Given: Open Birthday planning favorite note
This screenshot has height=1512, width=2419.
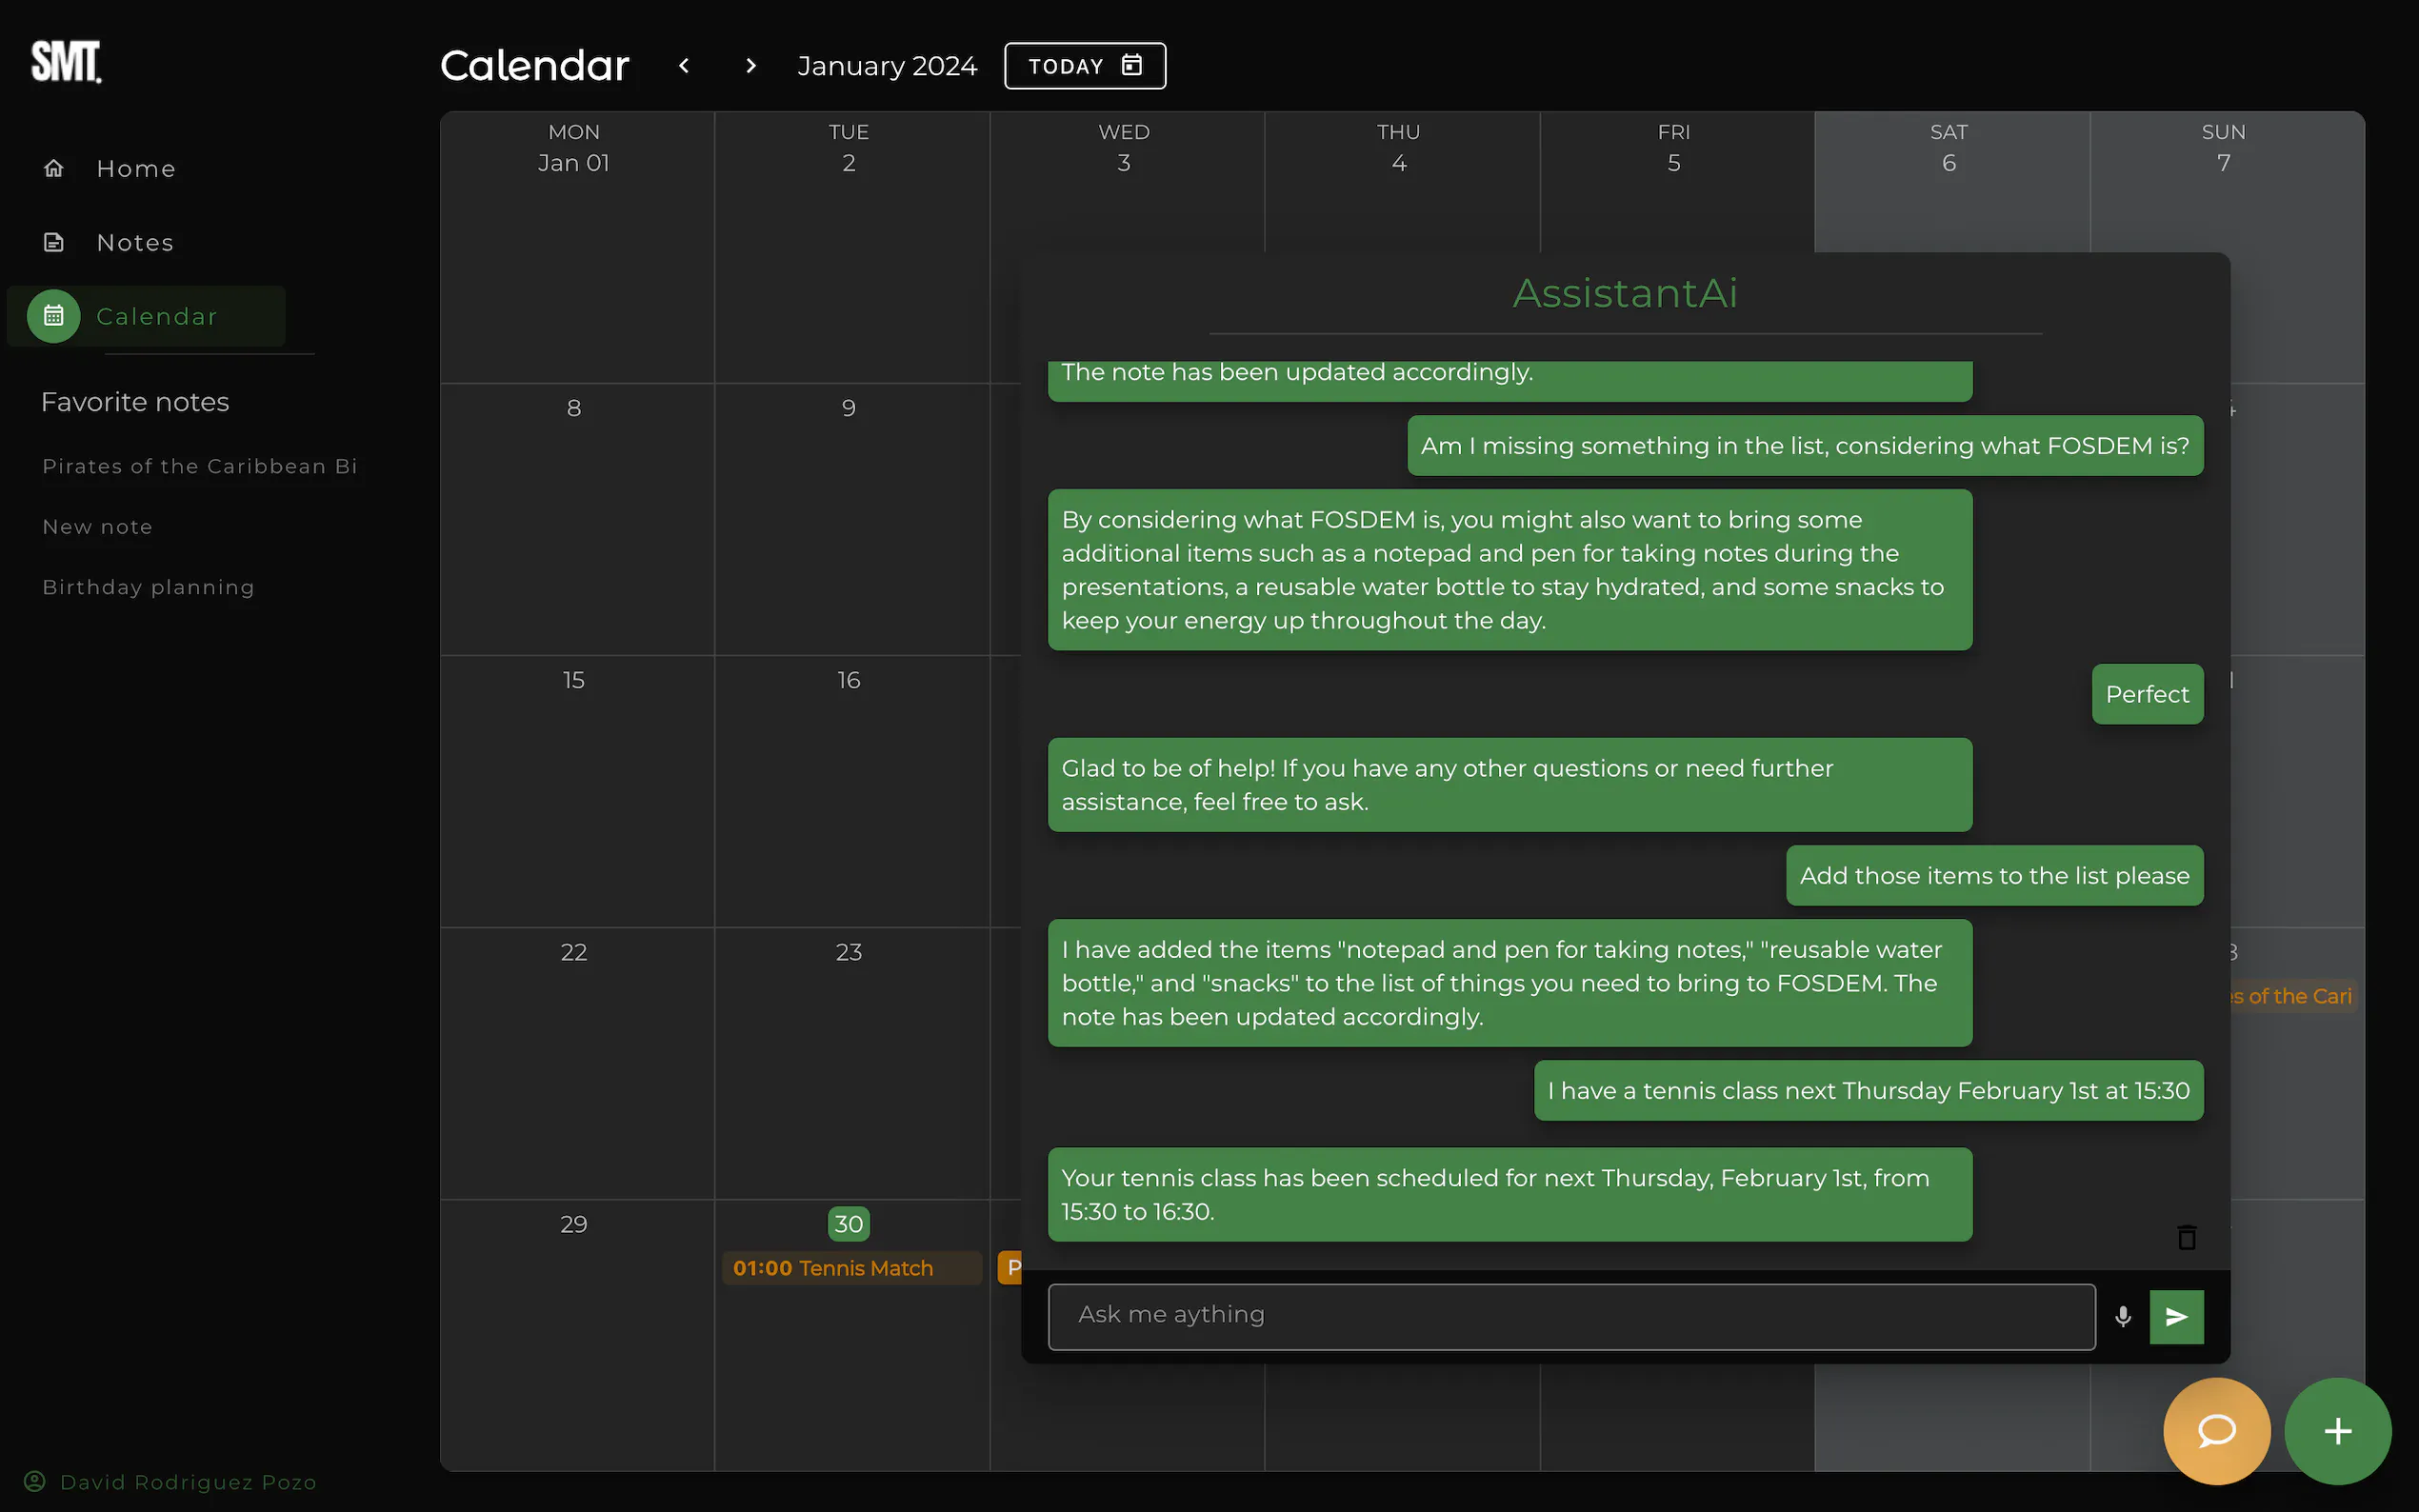Looking at the screenshot, I should pos(148,587).
